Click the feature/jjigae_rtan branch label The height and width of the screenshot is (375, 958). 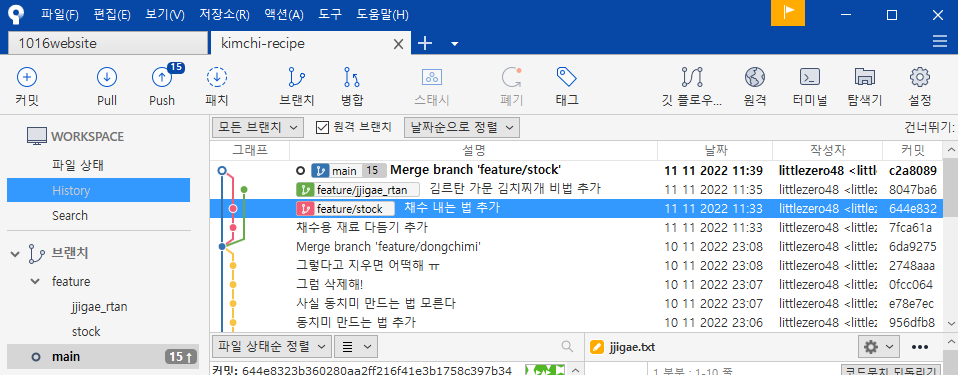coord(357,190)
